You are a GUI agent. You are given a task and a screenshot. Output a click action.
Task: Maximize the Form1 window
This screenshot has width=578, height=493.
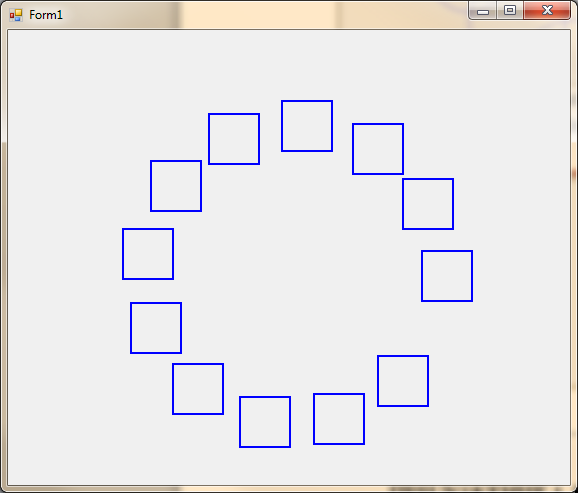pyautogui.click(x=510, y=10)
